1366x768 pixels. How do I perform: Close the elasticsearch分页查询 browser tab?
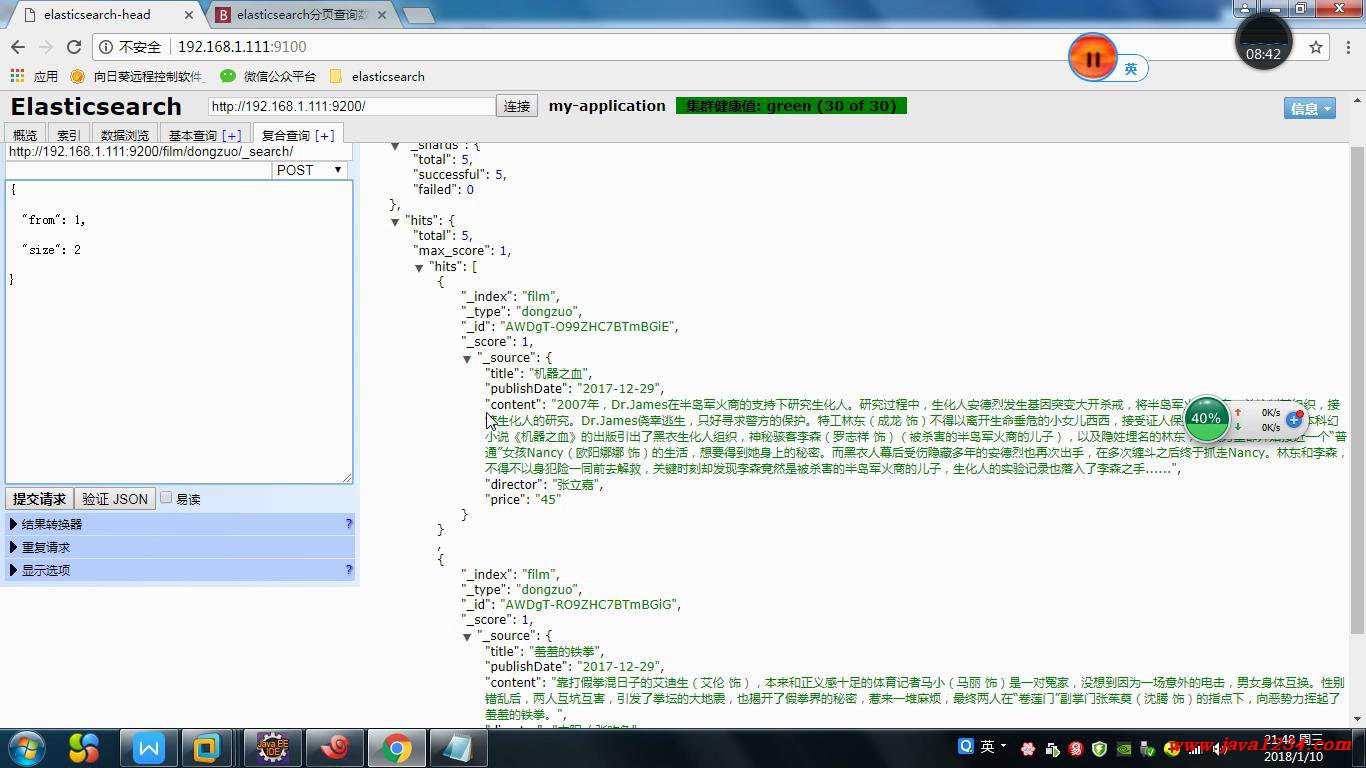coord(382,15)
